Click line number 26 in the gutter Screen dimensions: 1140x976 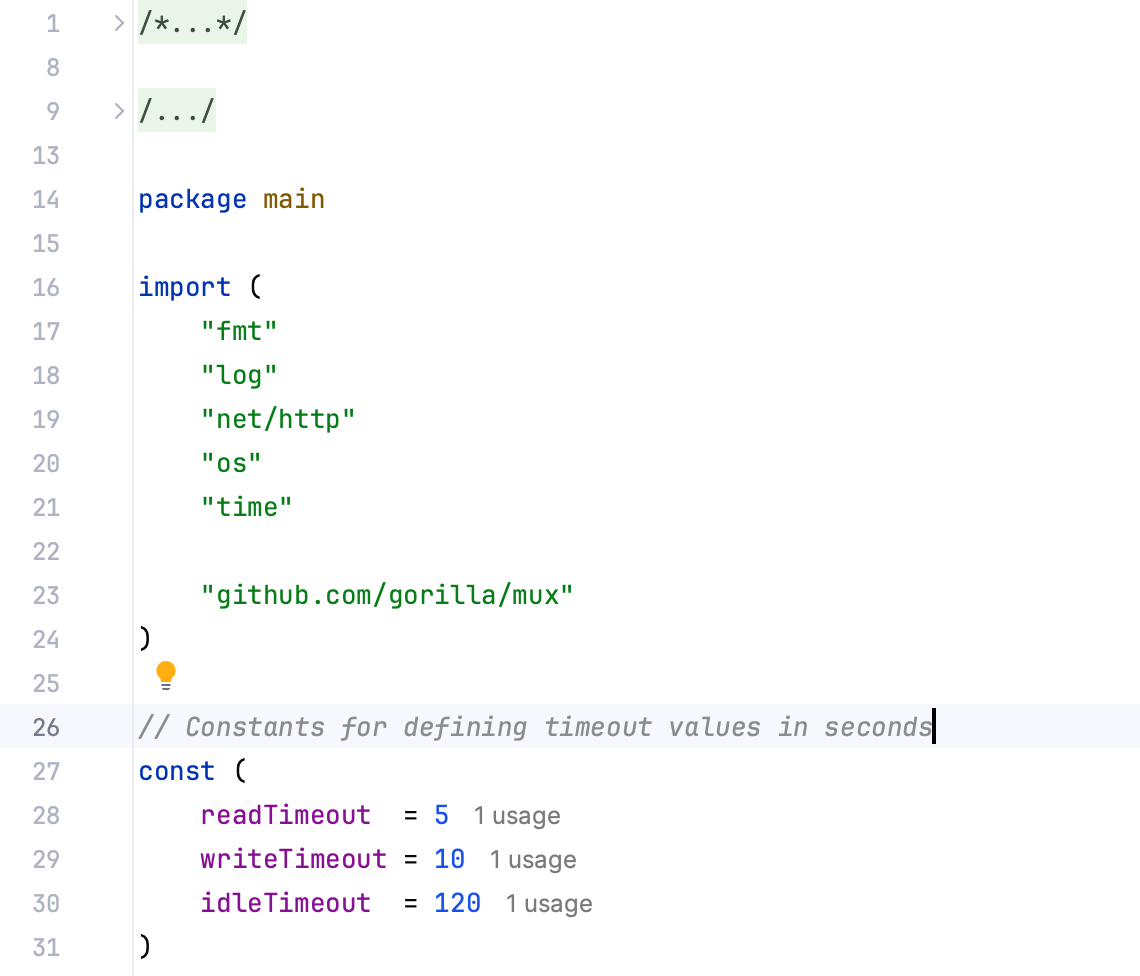(x=46, y=727)
